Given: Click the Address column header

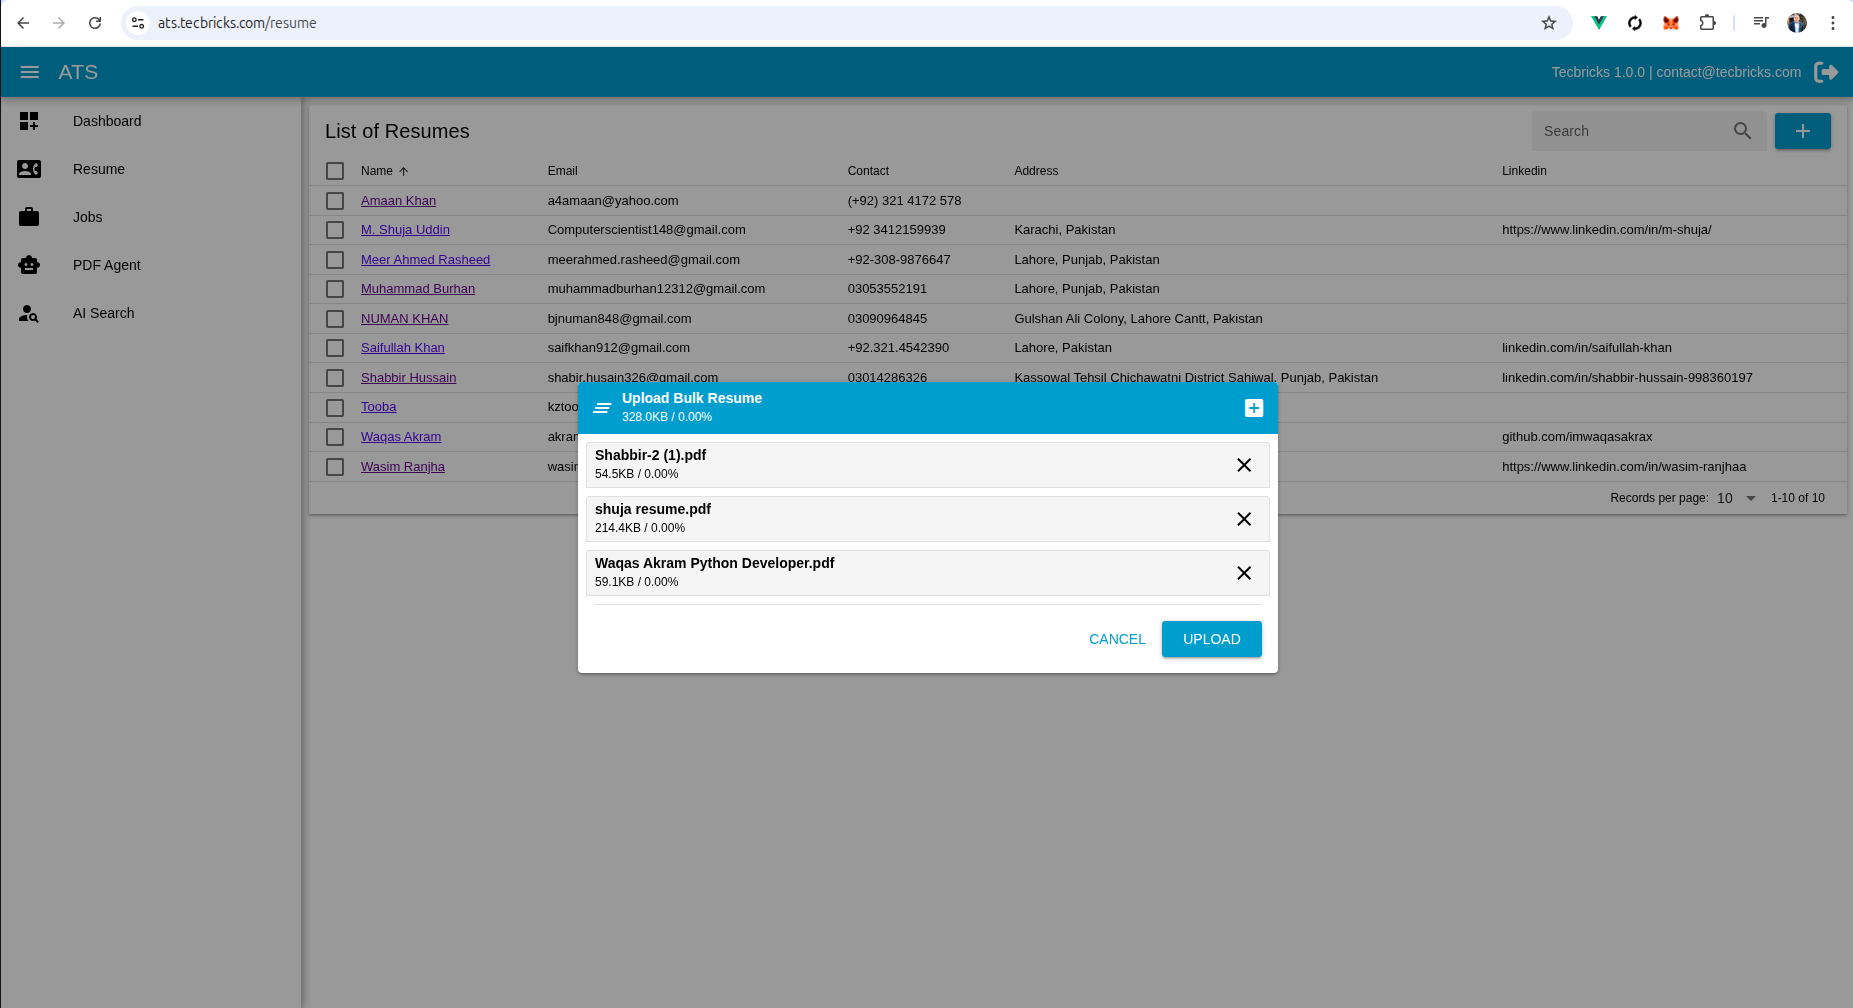Looking at the screenshot, I should pyautogui.click(x=1036, y=171).
